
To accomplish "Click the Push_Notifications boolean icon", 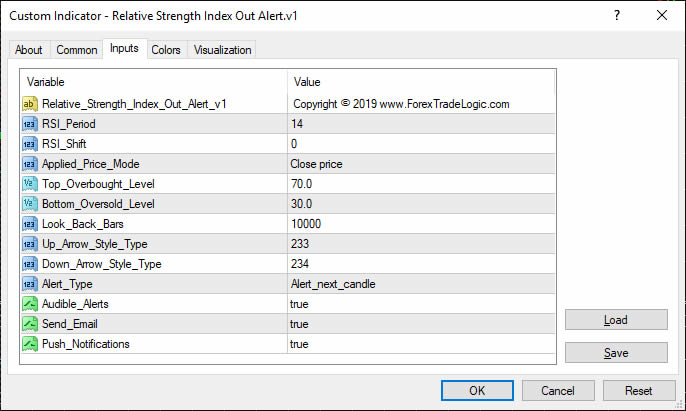I will [29, 343].
